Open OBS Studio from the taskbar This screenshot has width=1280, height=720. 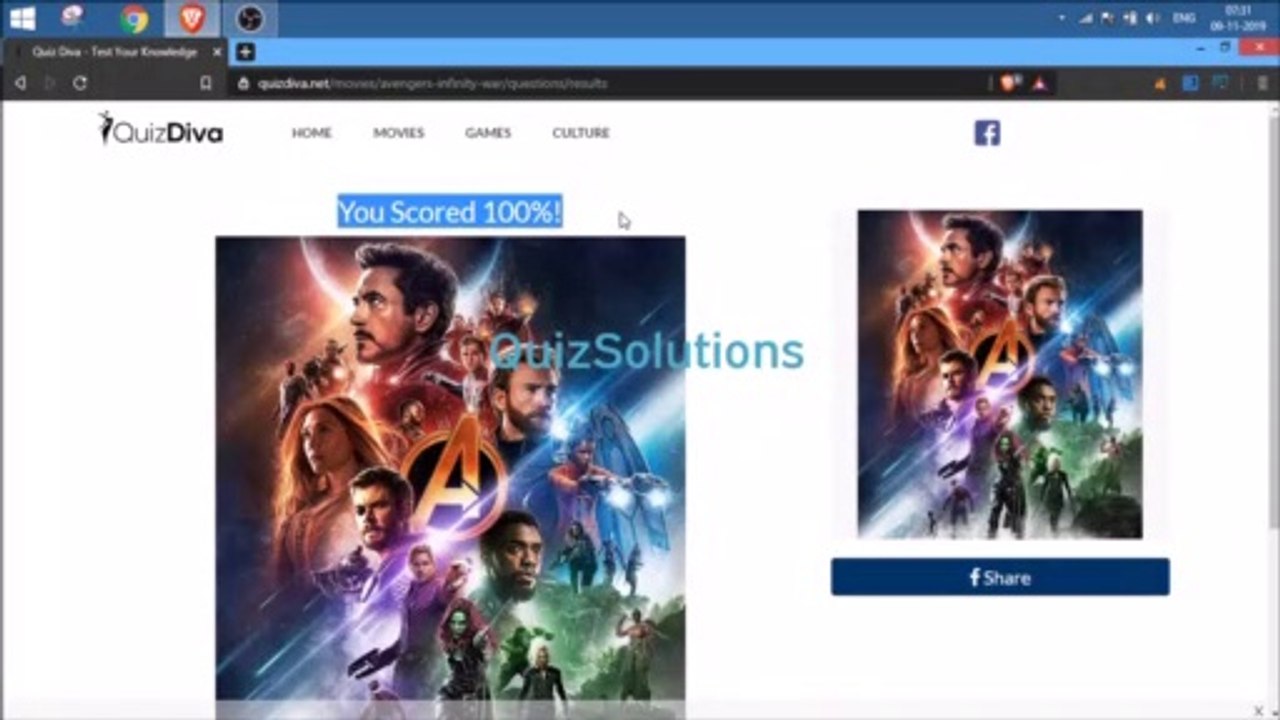[250, 18]
